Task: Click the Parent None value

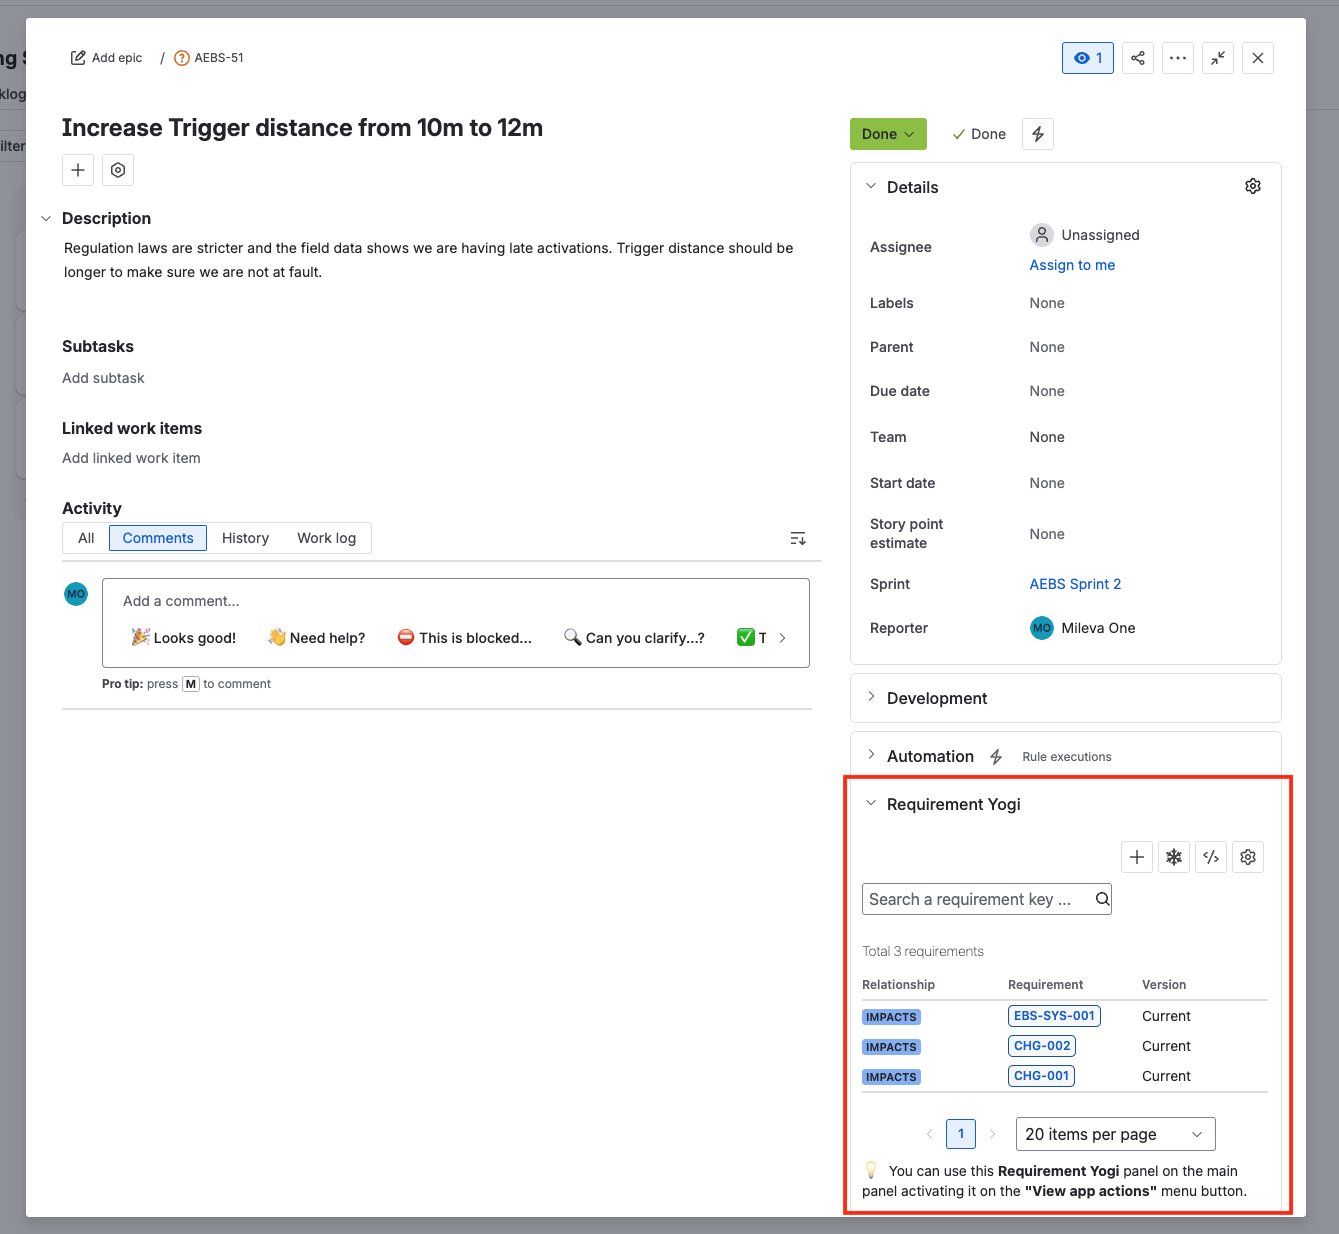Action: coord(1047,347)
